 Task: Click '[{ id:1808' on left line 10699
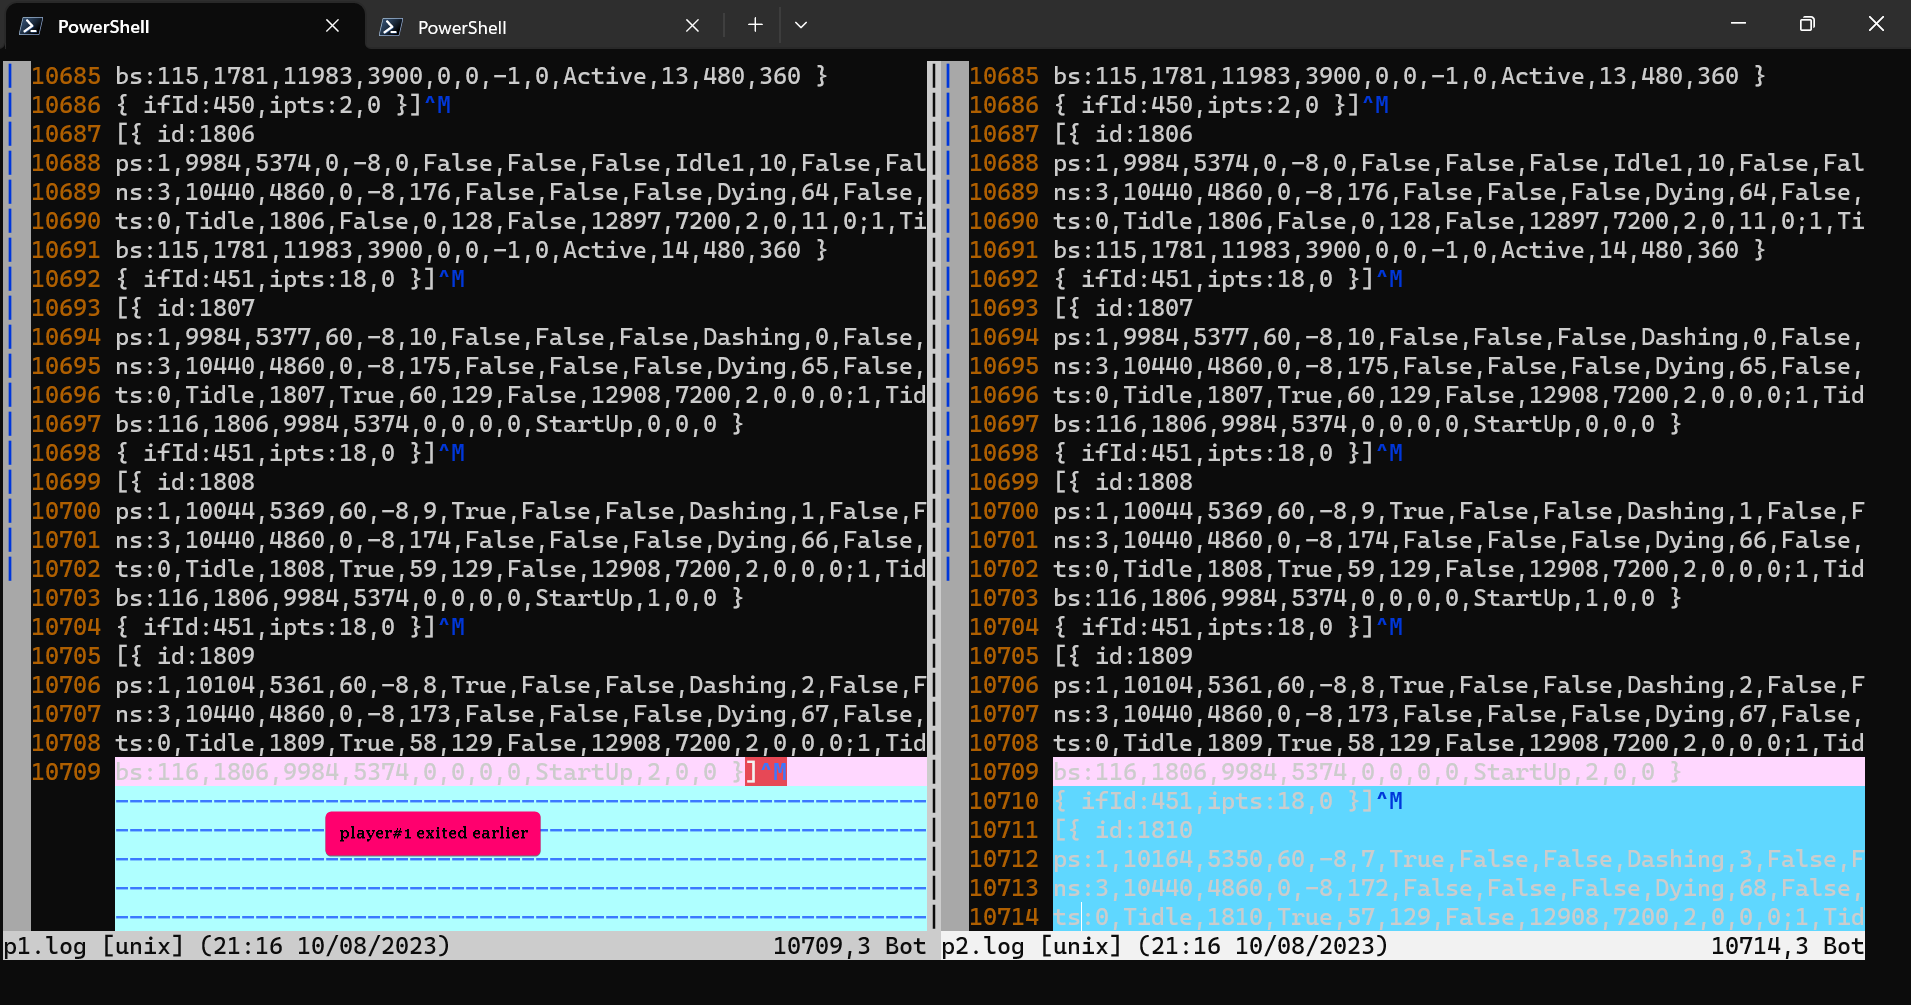(185, 482)
